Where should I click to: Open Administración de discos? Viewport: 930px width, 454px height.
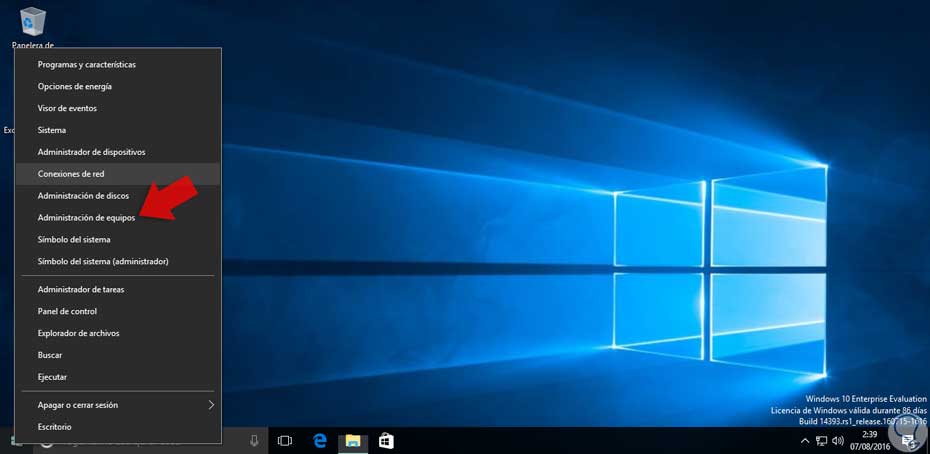[x=117, y=196]
